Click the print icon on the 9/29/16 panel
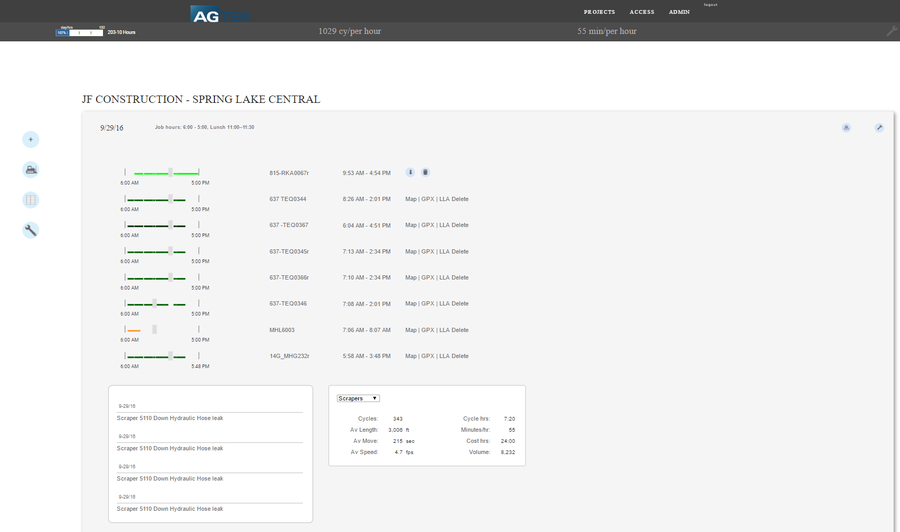The image size is (900, 532). [846, 128]
